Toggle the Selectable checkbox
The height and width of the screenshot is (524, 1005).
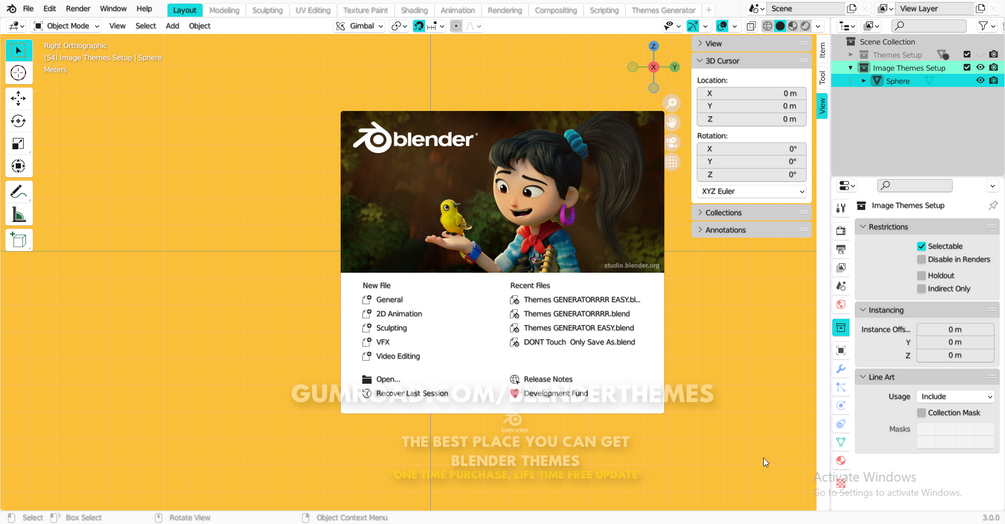(921, 246)
